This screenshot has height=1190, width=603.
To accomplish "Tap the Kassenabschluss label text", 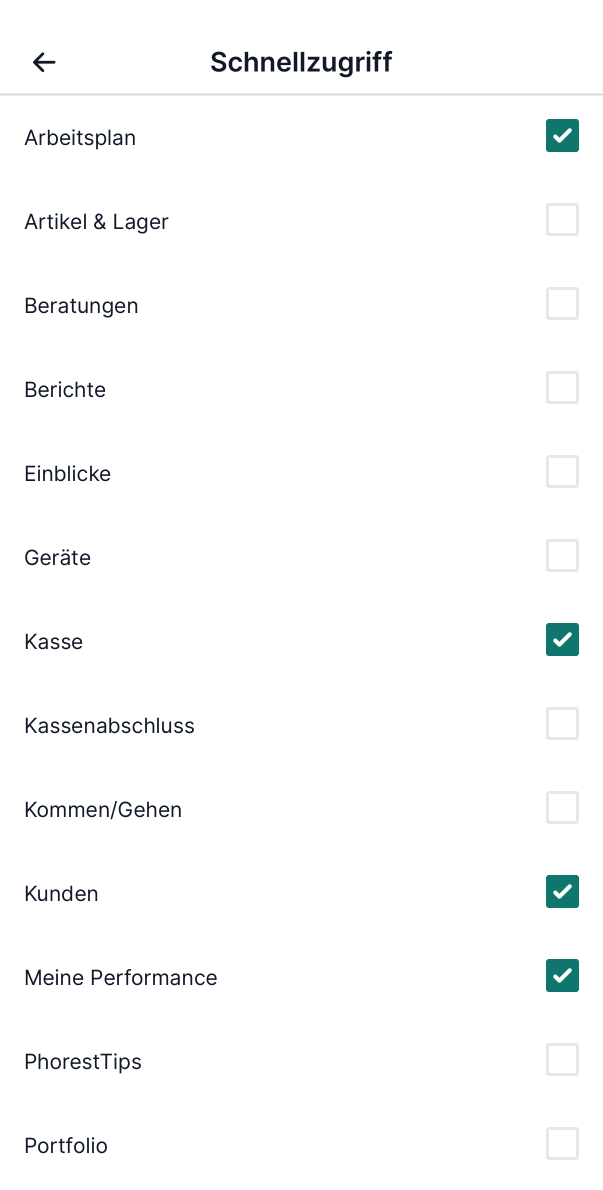I will [109, 726].
